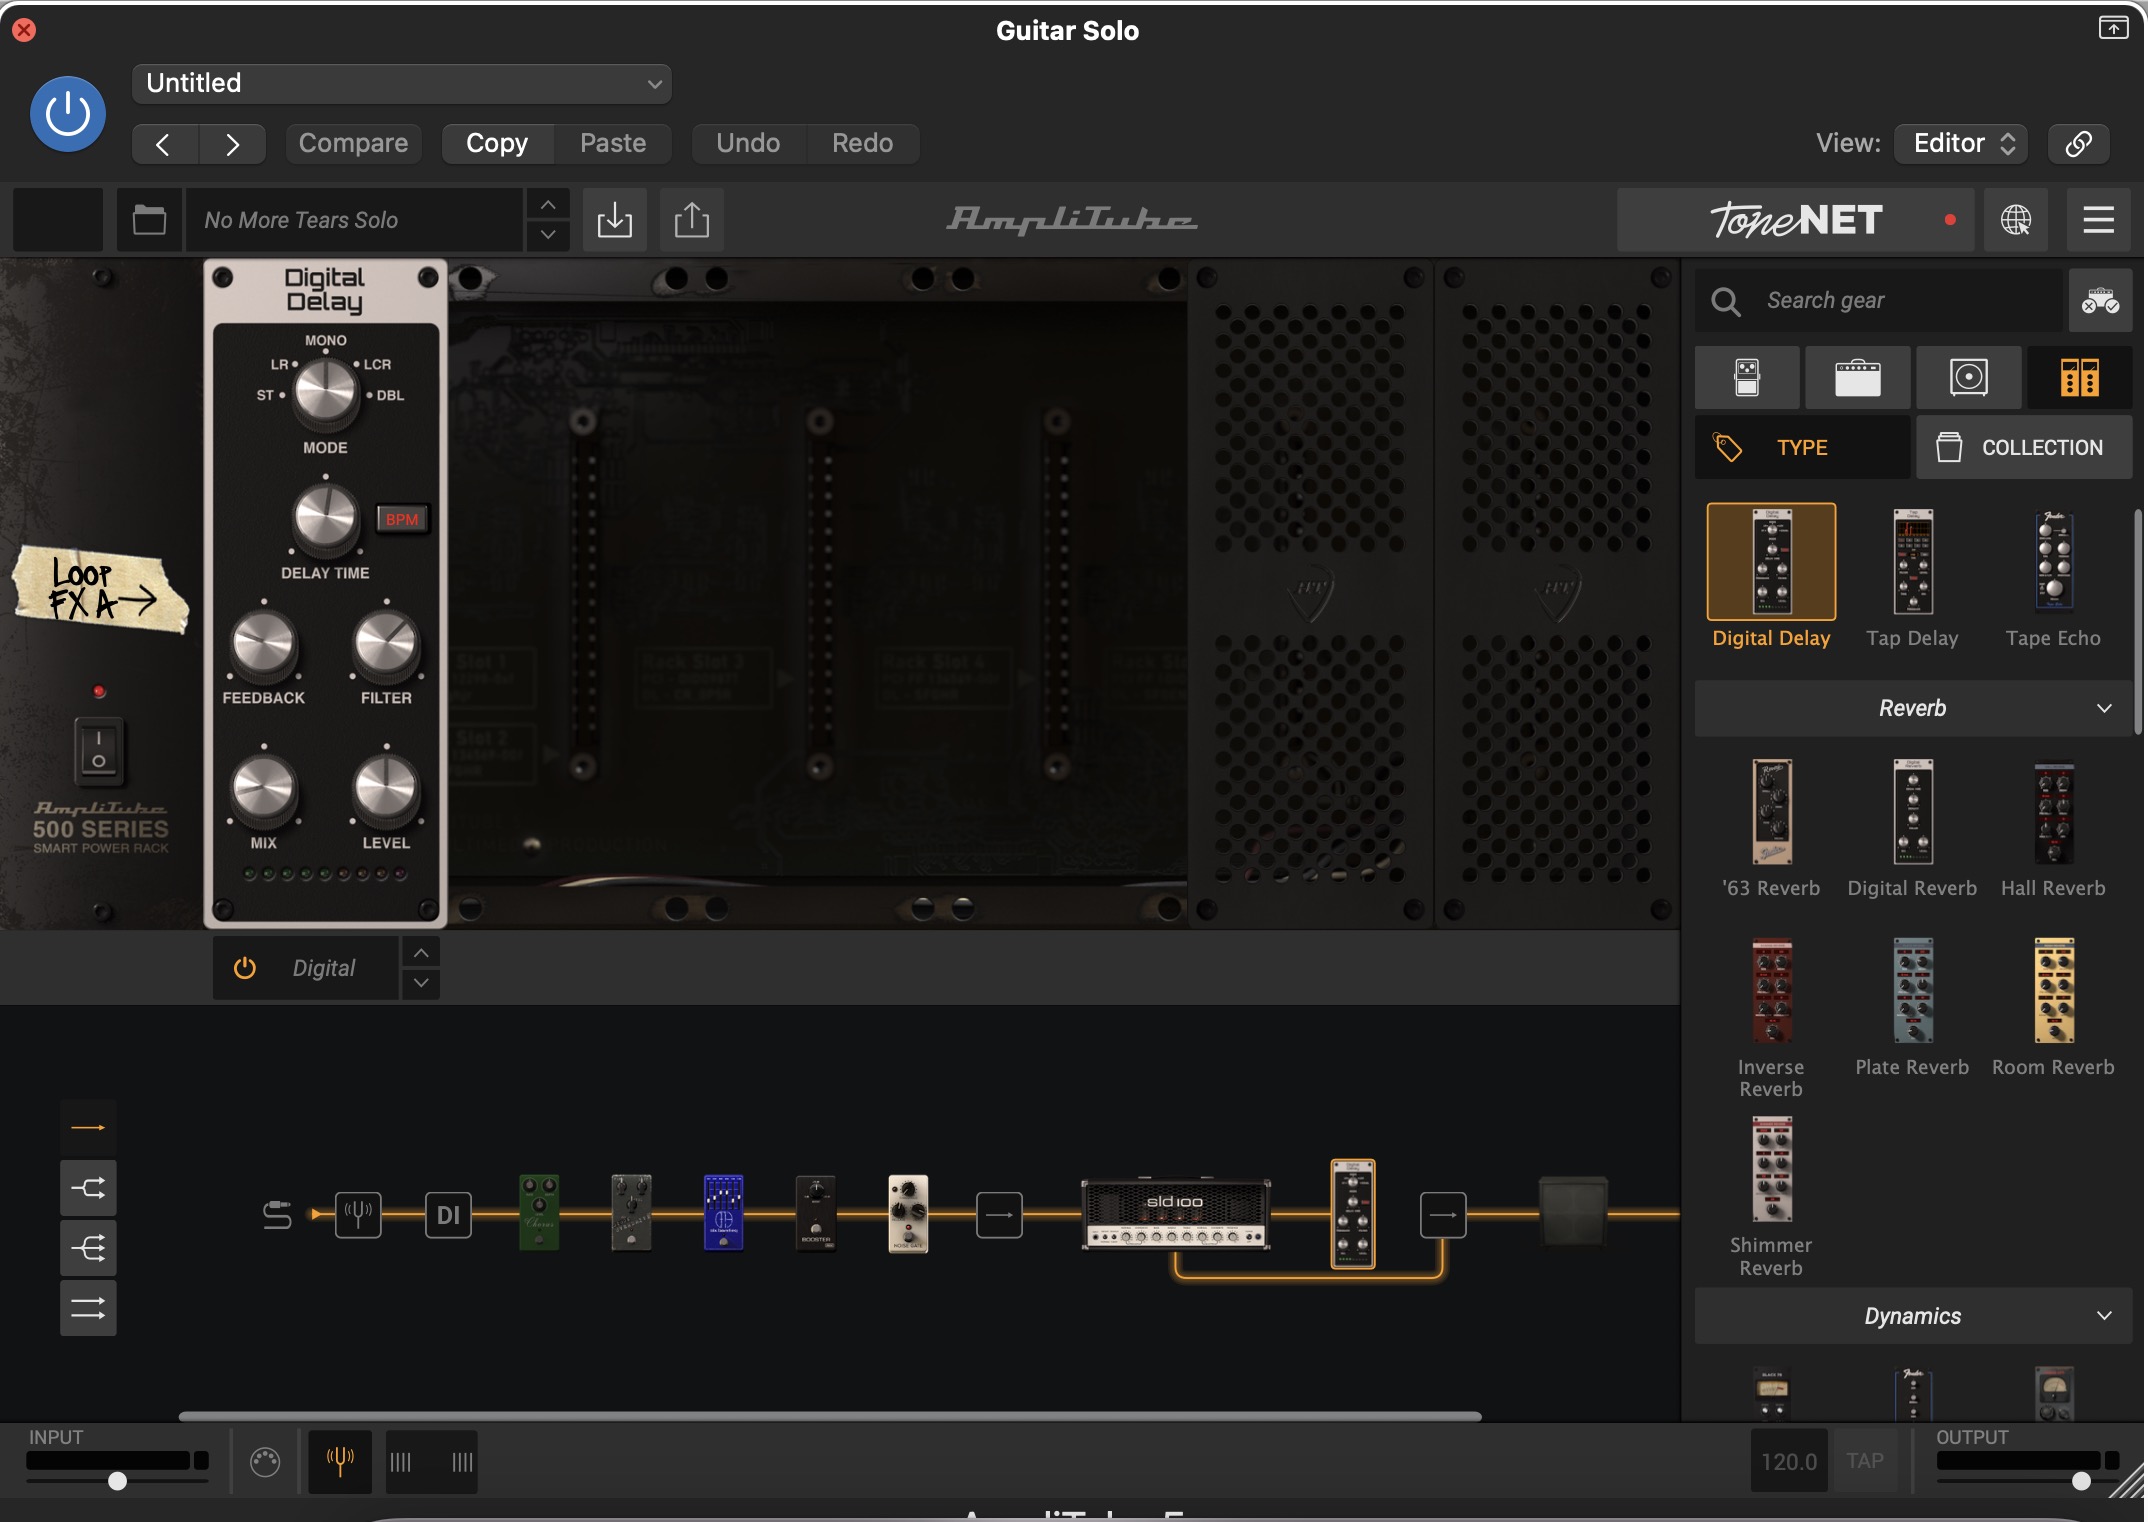This screenshot has height=1522, width=2148.
Task: Click the FEEDBACK knob
Action: point(263,643)
